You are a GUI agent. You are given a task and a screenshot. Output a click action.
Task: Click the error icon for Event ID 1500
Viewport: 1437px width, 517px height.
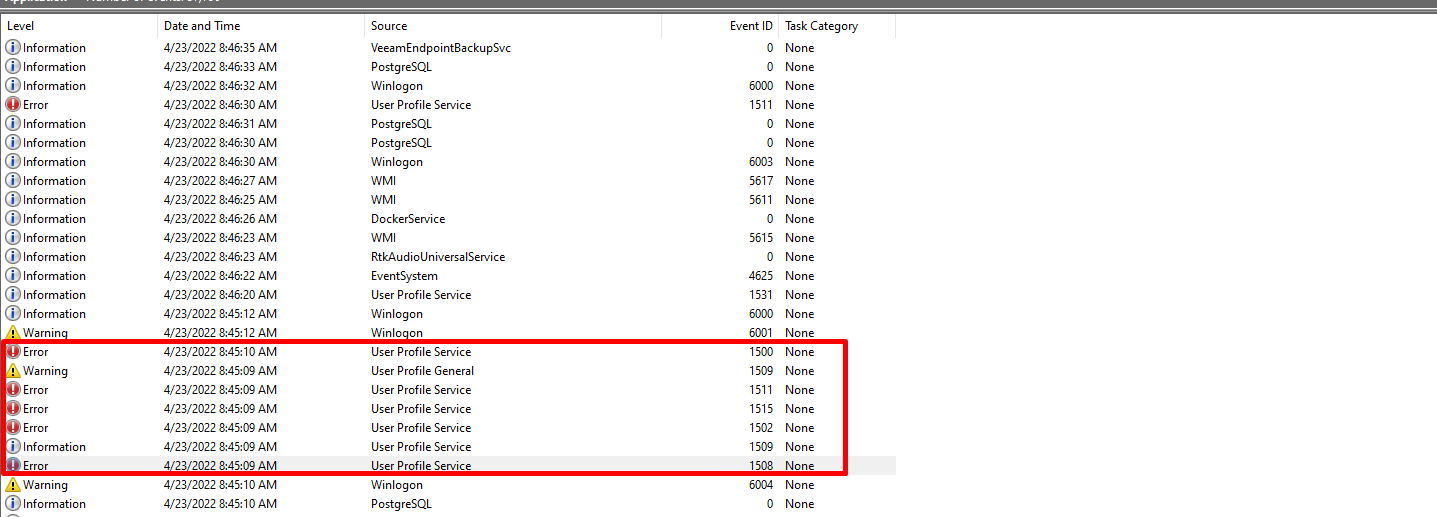pyautogui.click(x=13, y=352)
